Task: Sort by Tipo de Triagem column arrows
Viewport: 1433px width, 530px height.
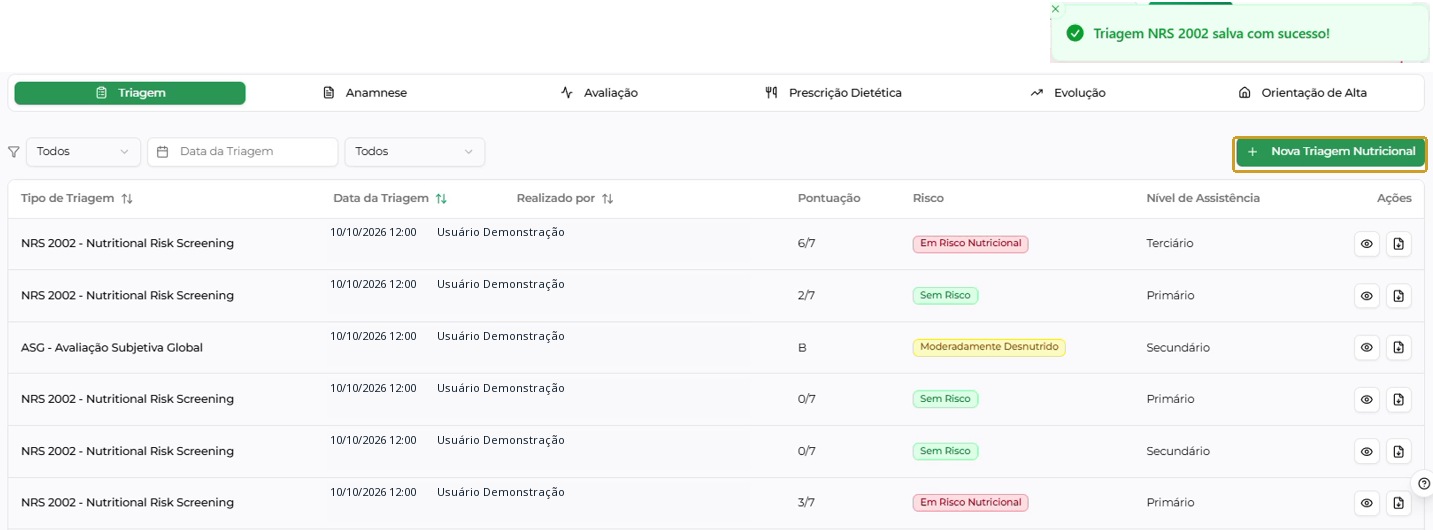Action: [127, 199]
